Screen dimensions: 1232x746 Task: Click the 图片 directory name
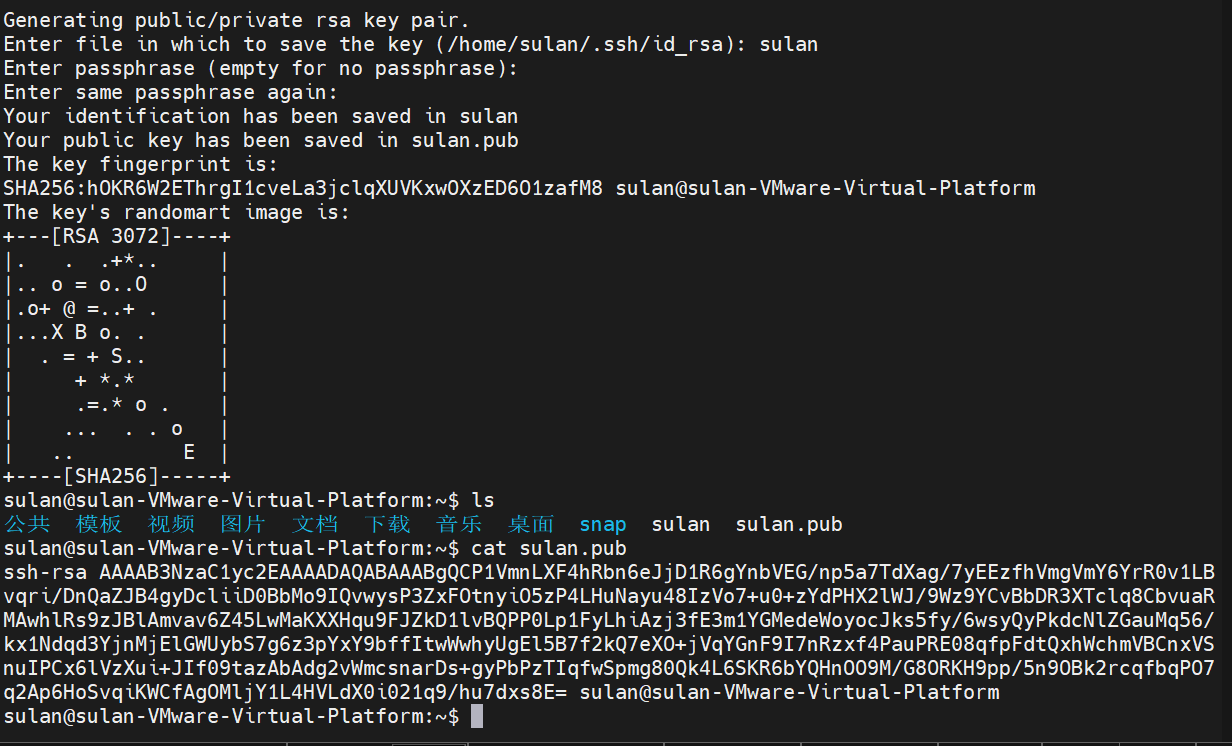pos(243,524)
